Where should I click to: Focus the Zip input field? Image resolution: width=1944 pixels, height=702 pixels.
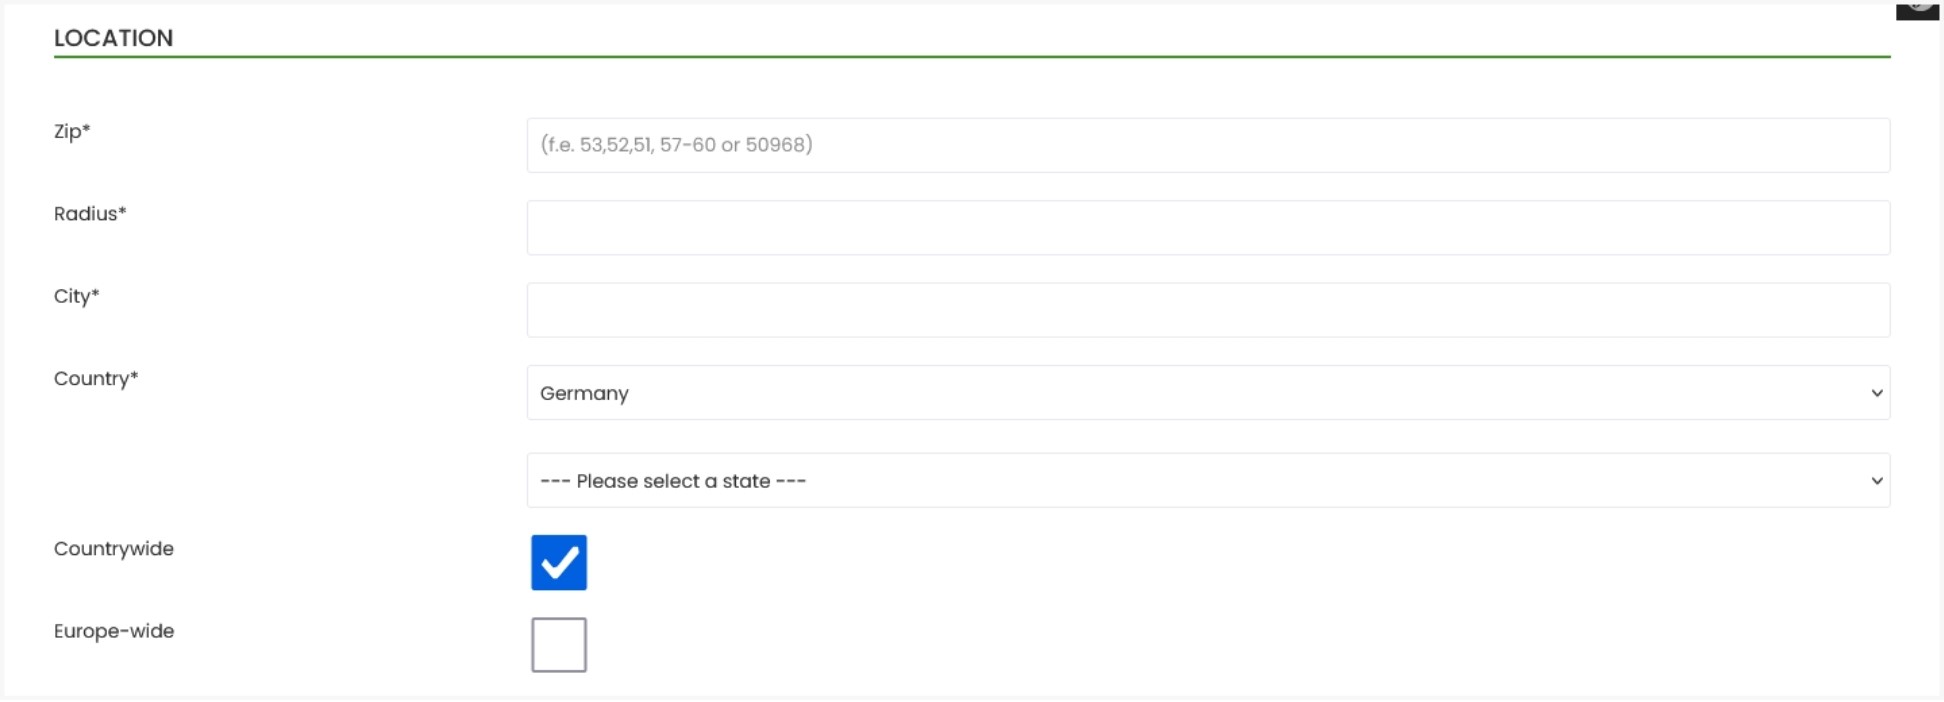pos(1207,145)
